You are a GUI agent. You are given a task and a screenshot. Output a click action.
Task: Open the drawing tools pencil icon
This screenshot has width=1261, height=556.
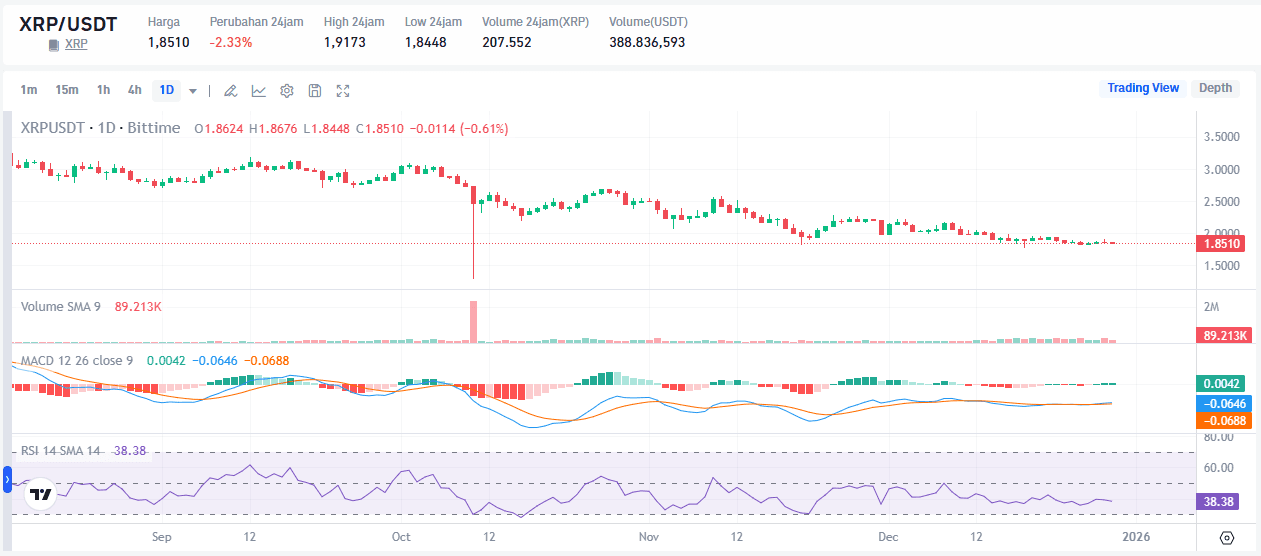(230, 91)
